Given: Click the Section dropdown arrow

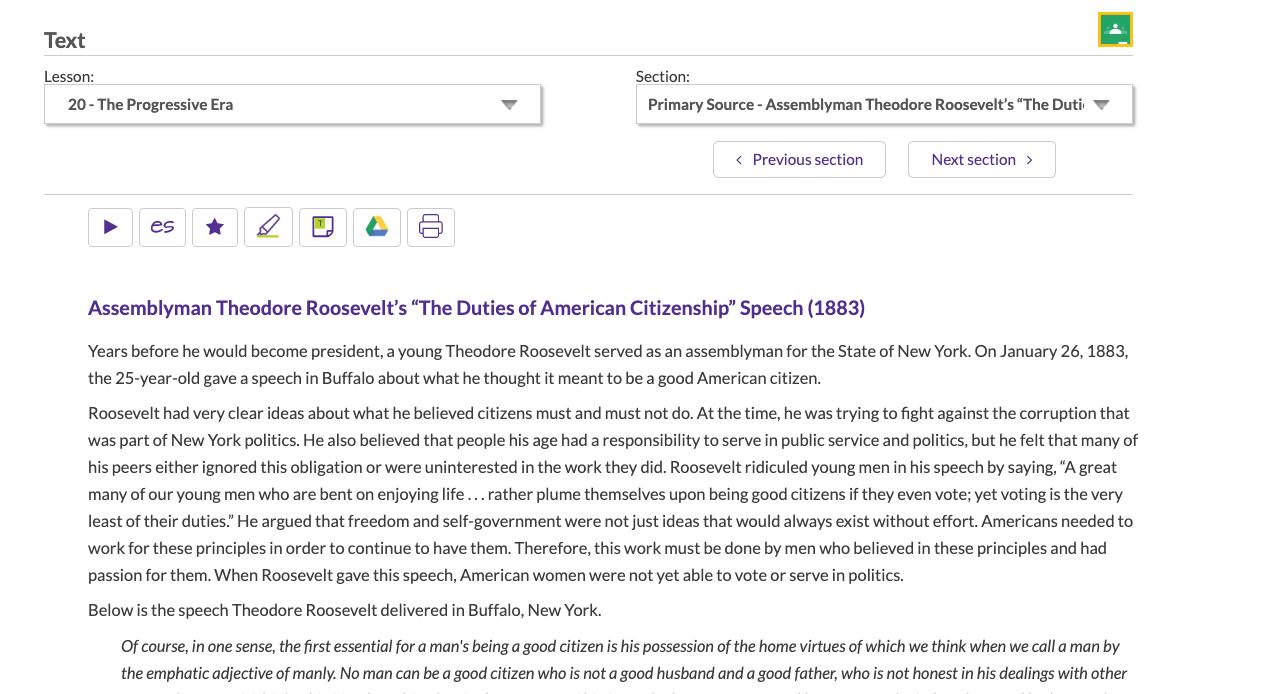Looking at the screenshot, I should click(x=1101, y=104).
